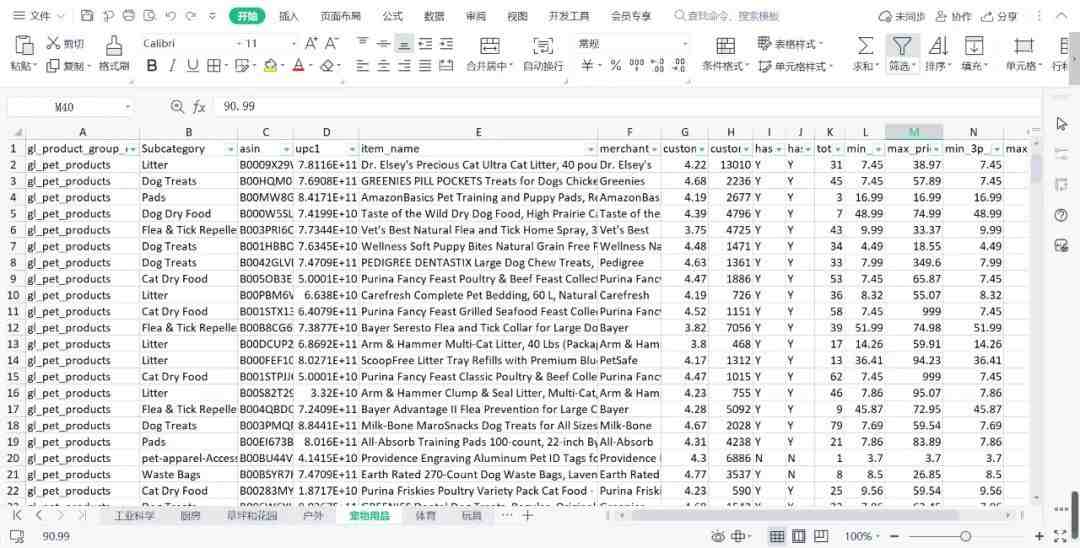The image size is (1080, 548).
Task: Click the Share (分享) button
Action: 999,16
